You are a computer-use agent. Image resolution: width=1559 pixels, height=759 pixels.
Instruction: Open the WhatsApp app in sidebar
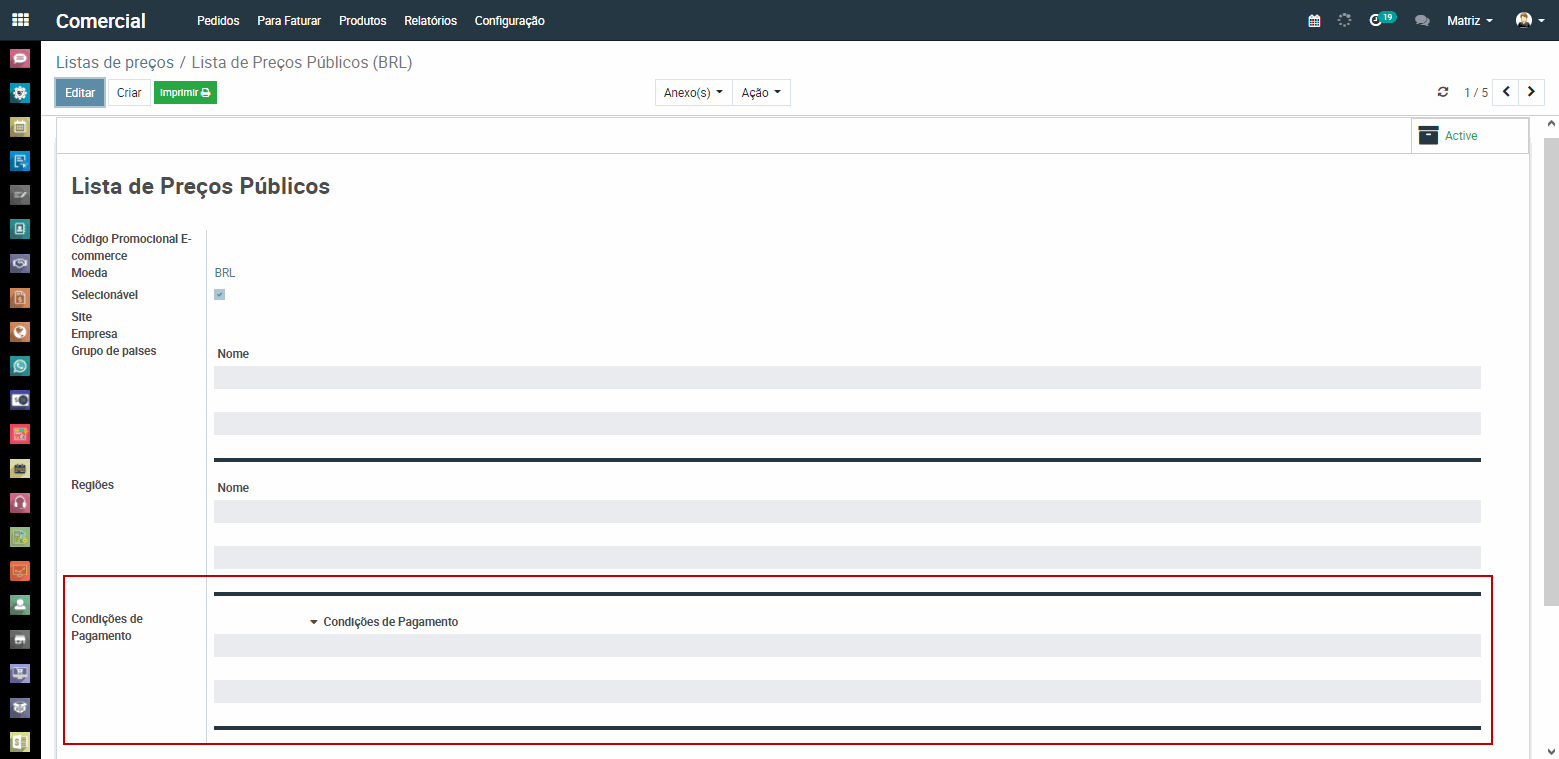tap(20, 366)
